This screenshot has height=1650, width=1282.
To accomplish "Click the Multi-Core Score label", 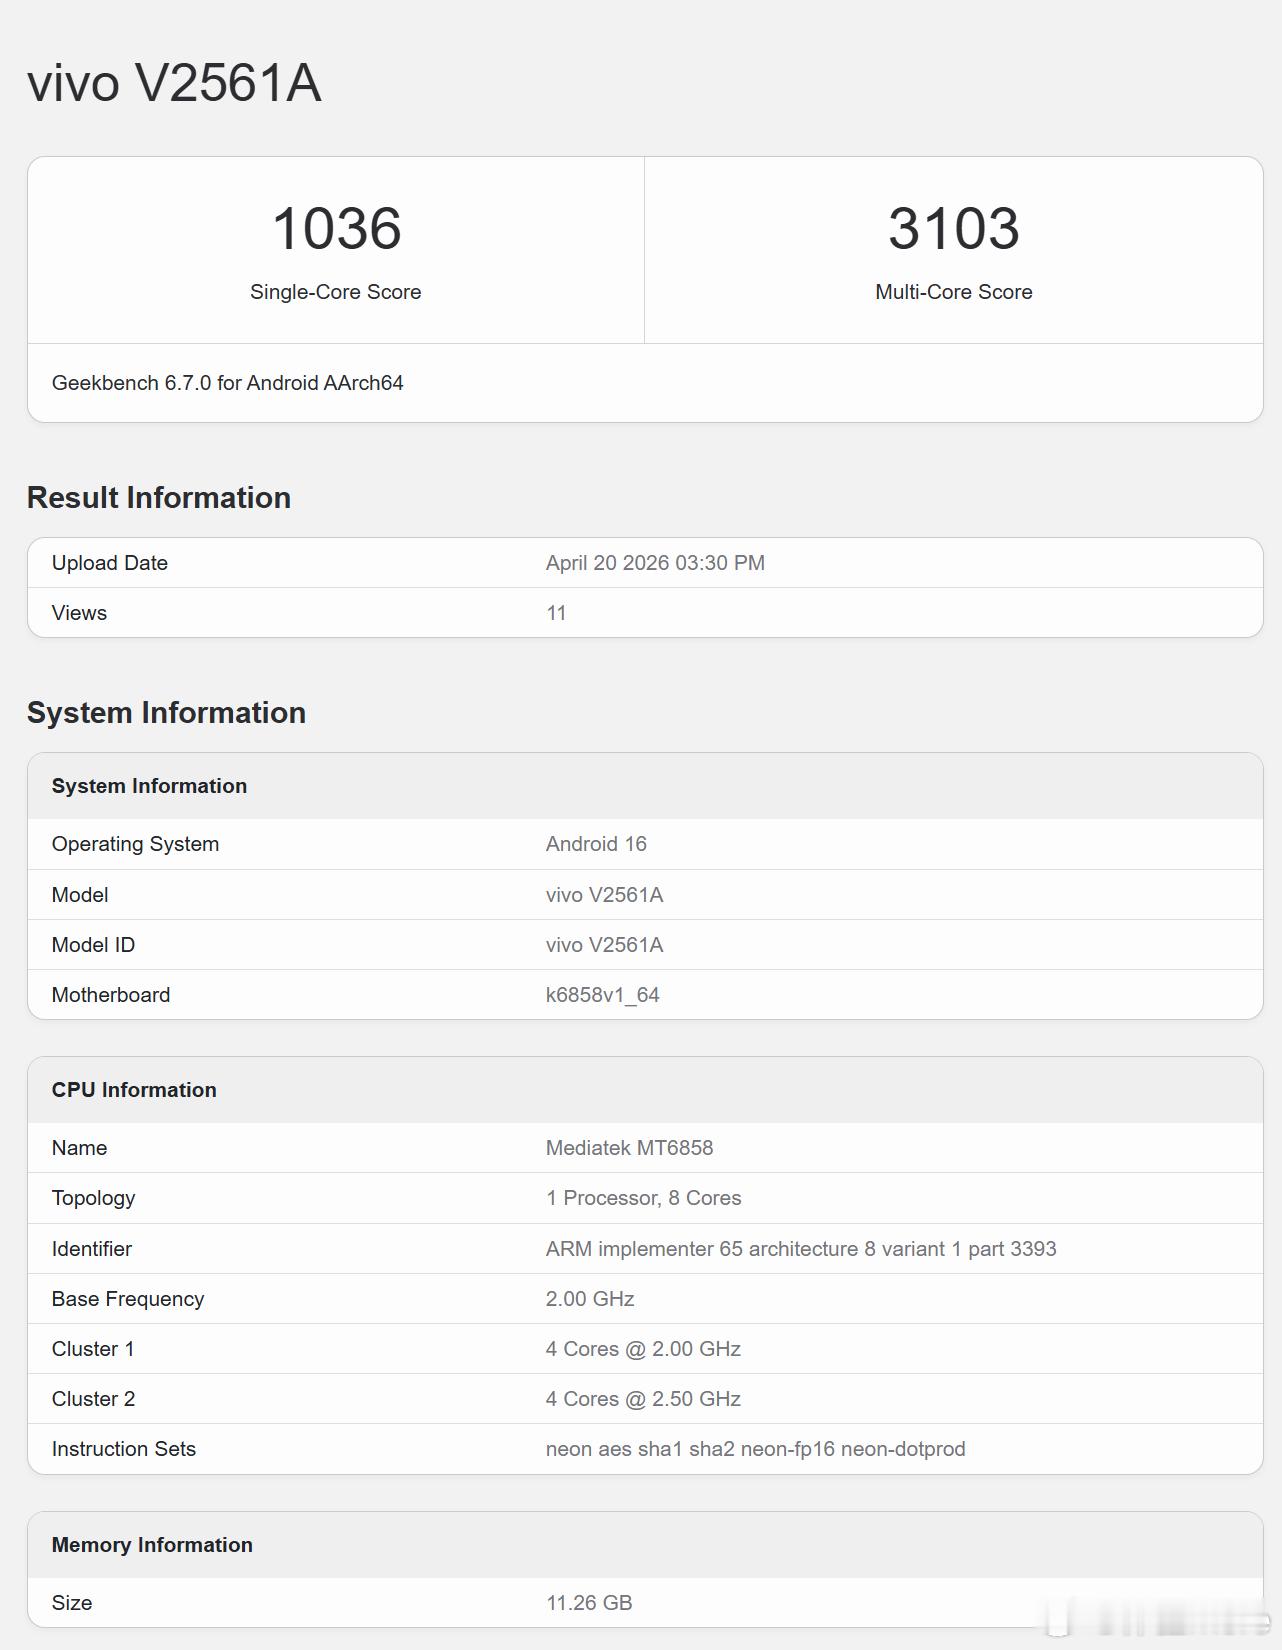I will (x=953, y=292).
